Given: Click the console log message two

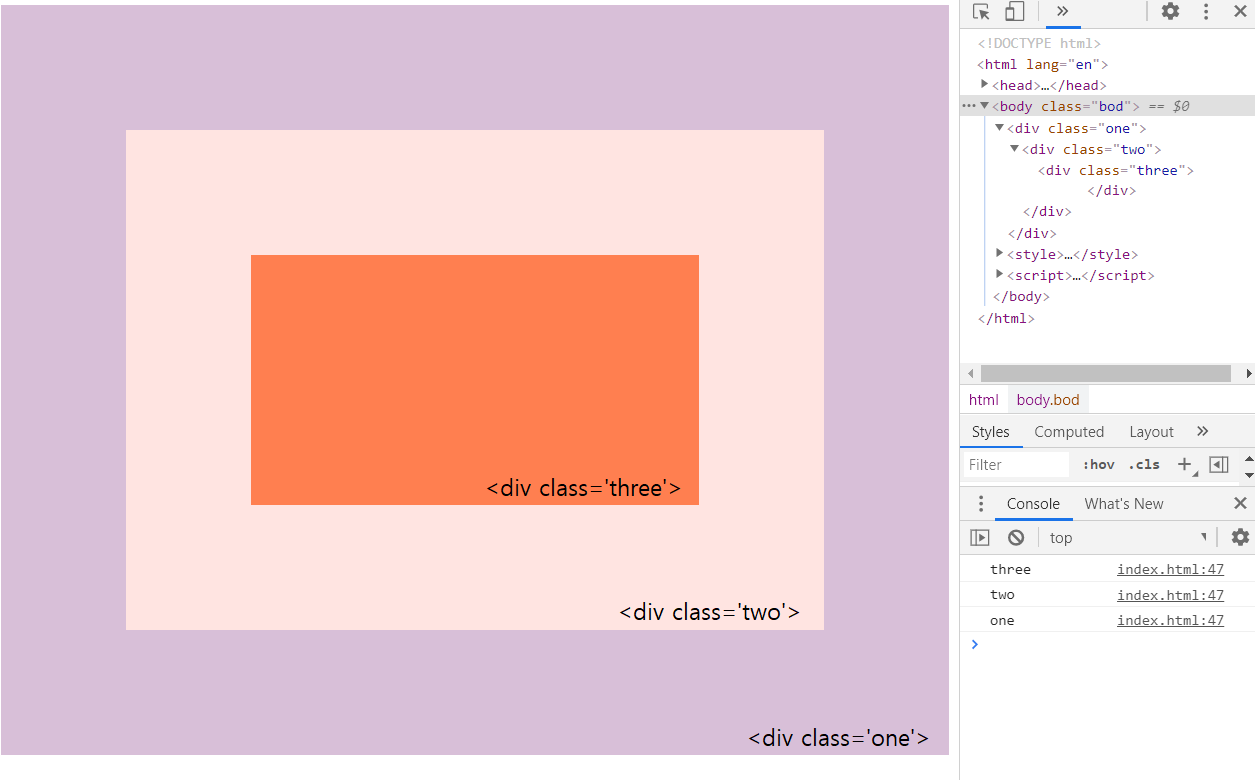Looking at the screenshot, I should coord(1002,595).
